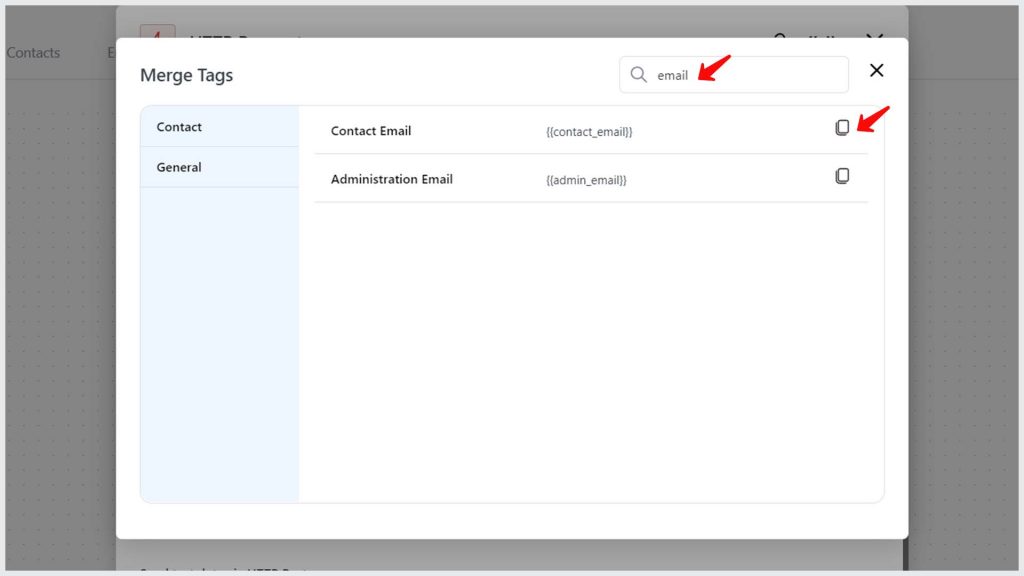This screenshot has width=1024, height=576.
Task: Click the Administration Email label
Action: 392,179
